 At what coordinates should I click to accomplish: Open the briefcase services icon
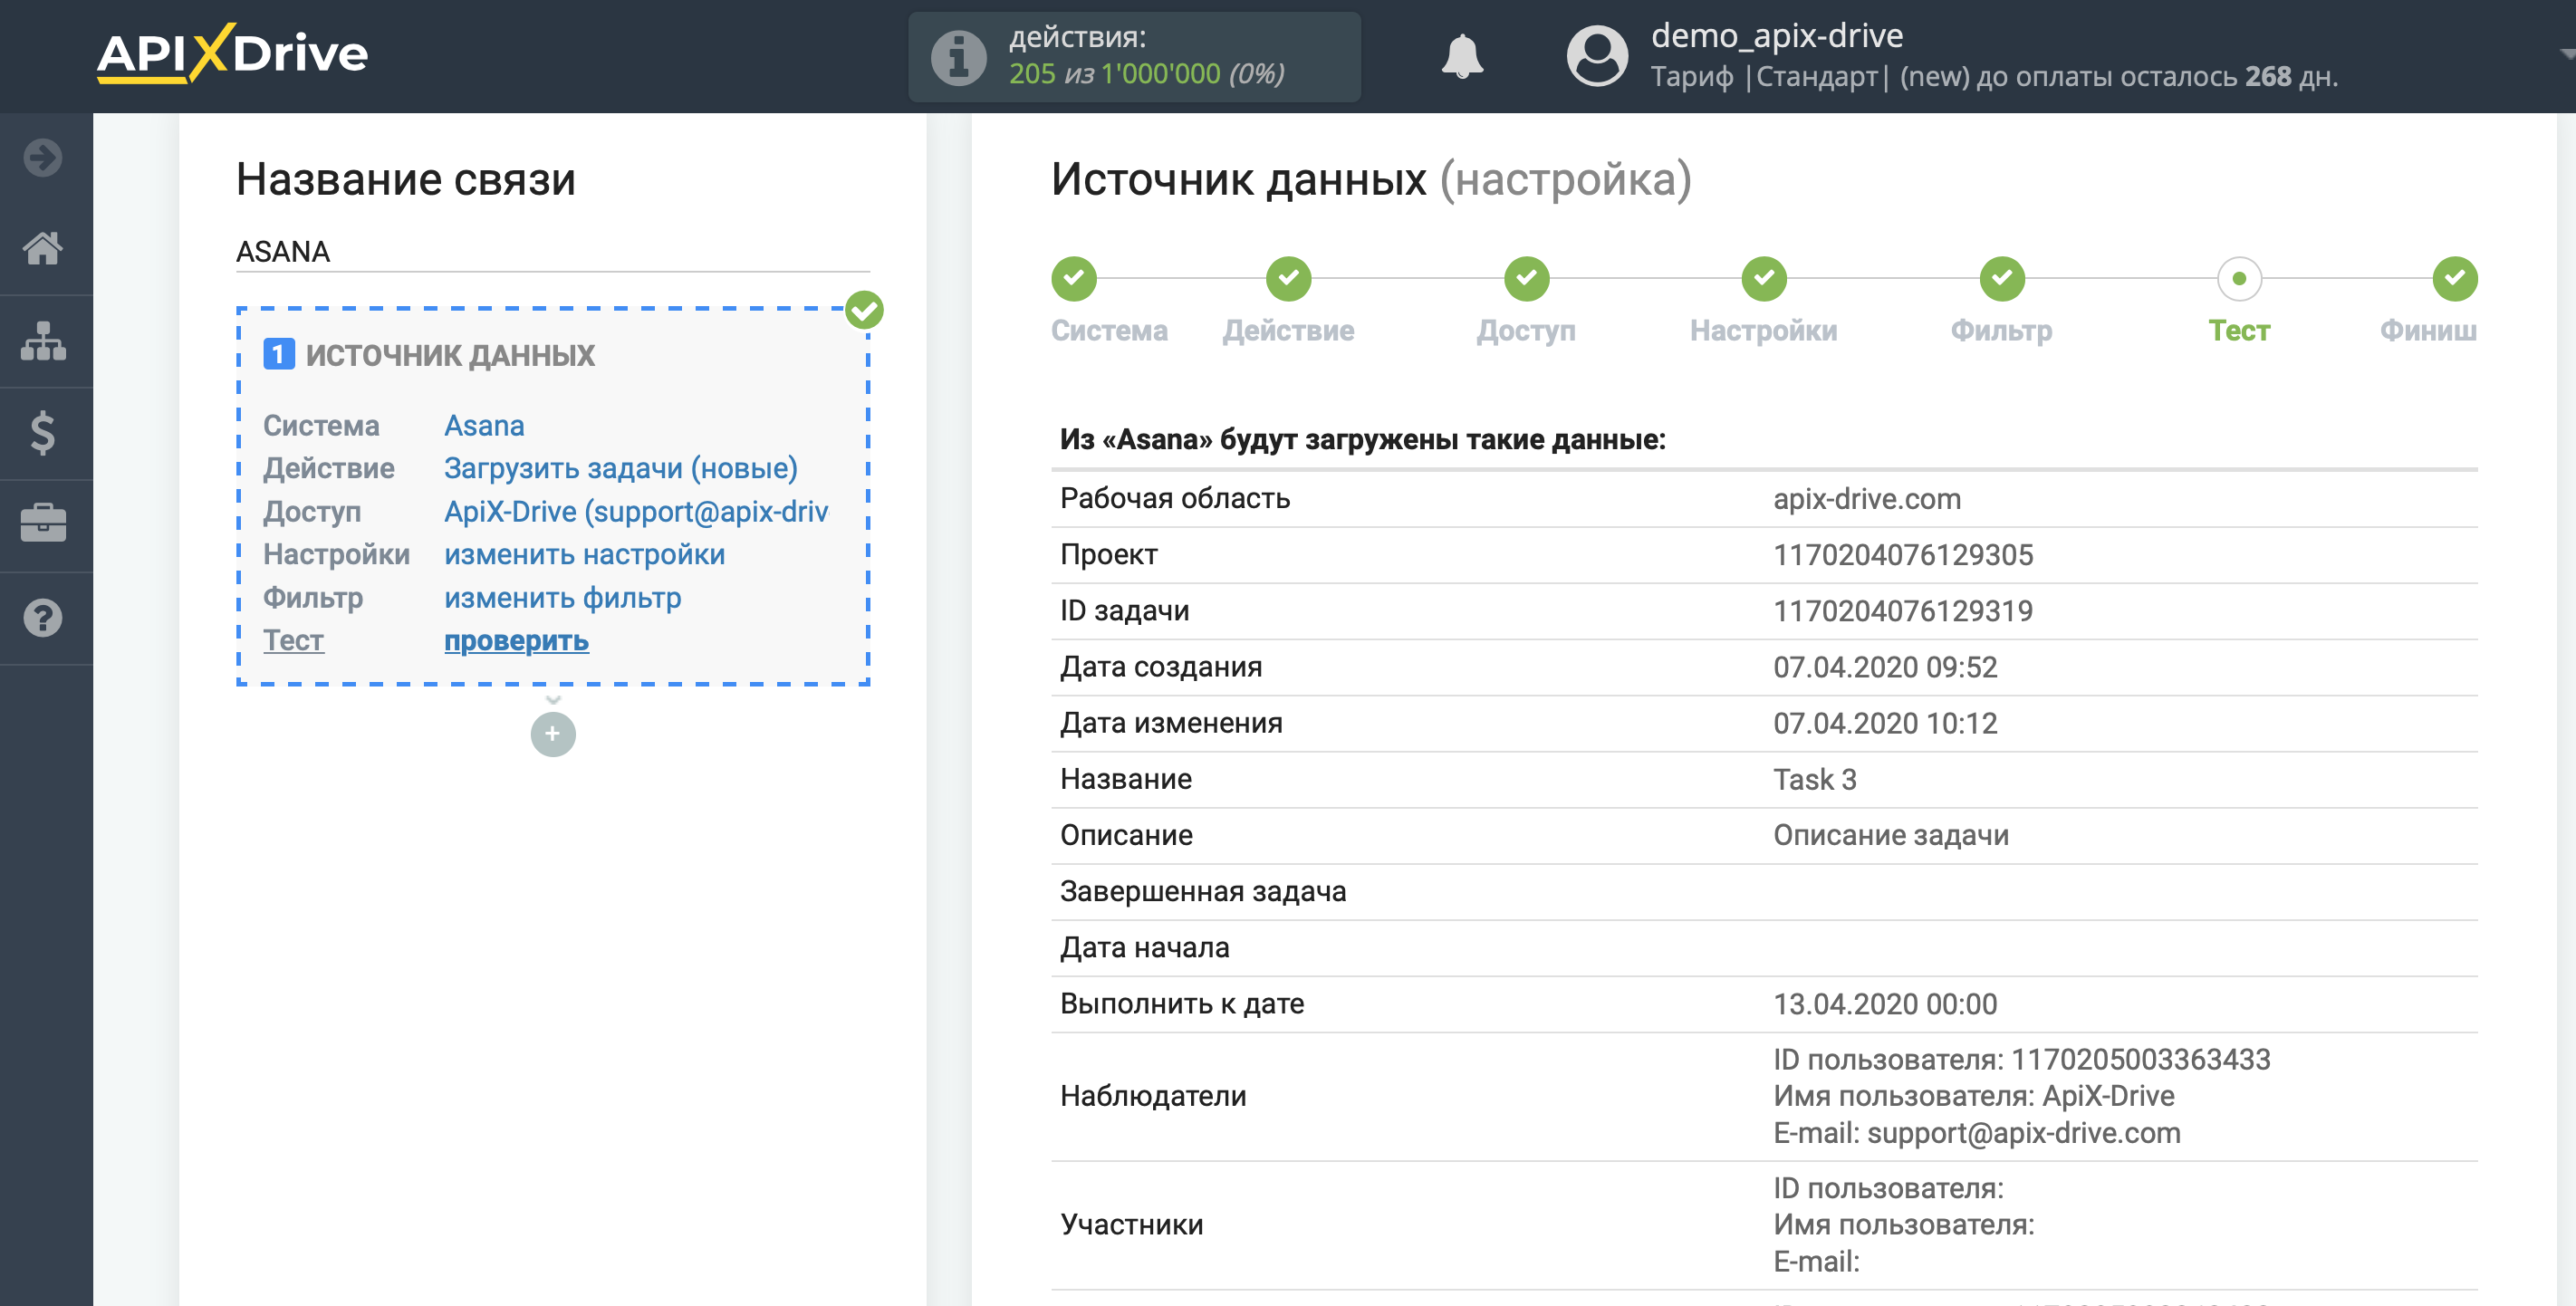coord(43,524)
